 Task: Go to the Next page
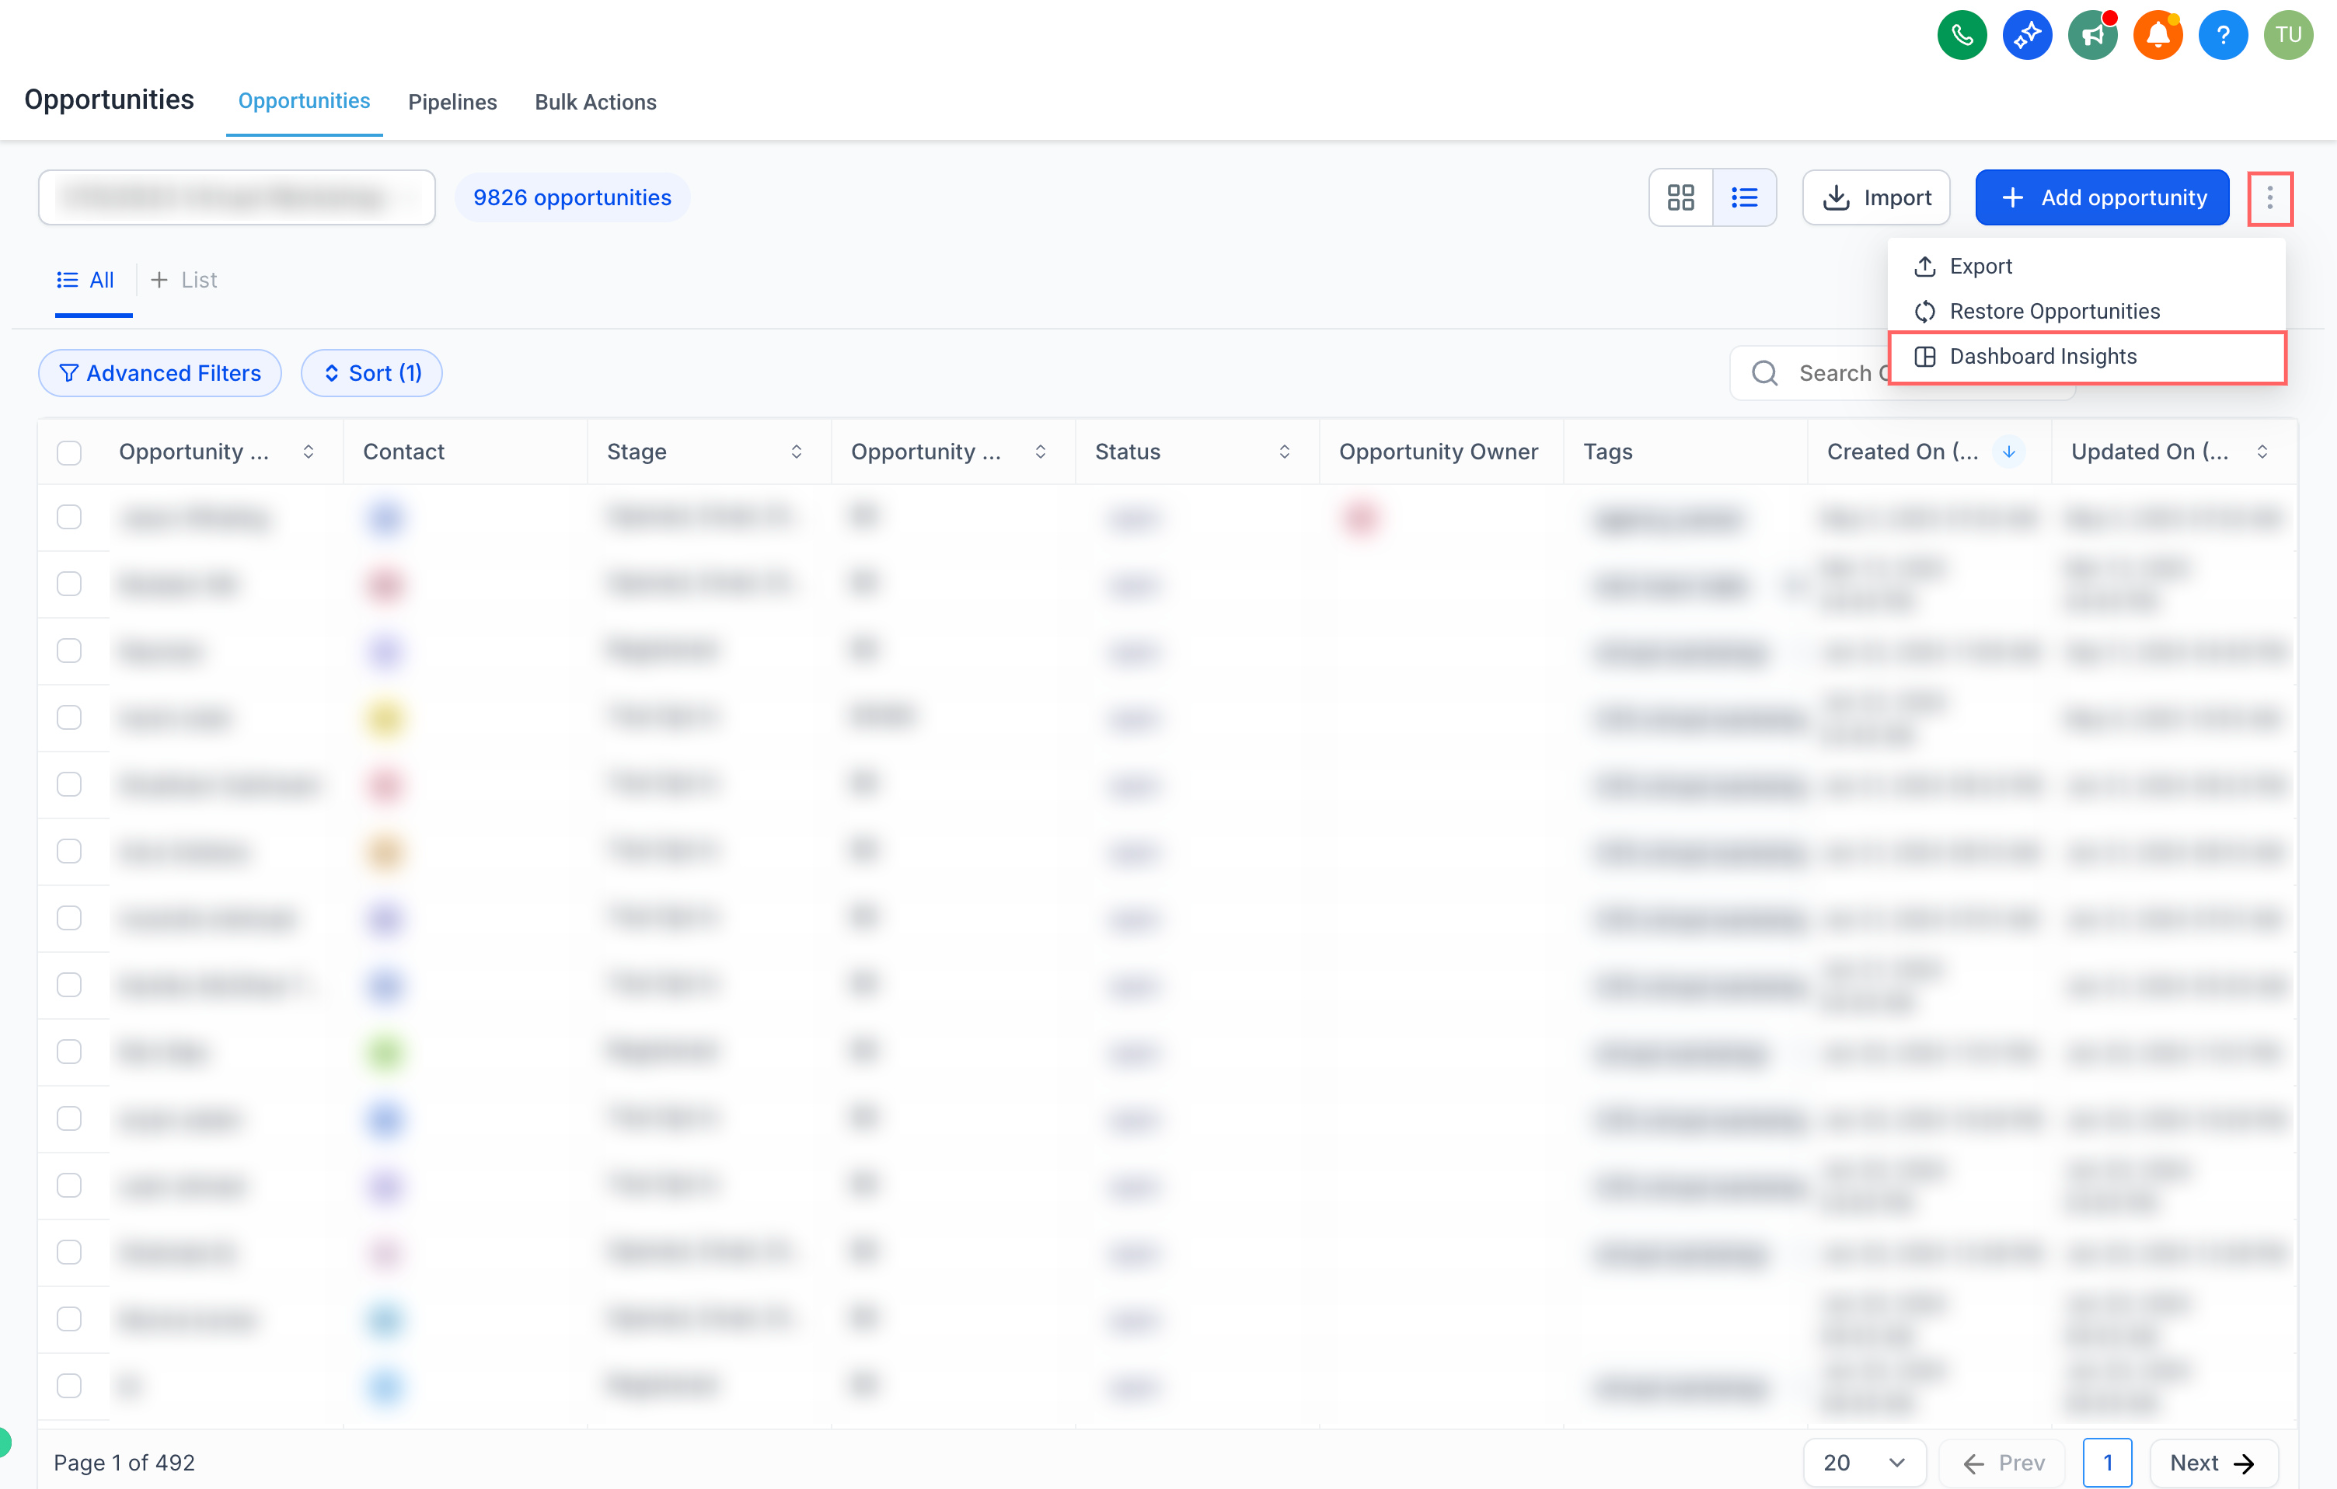pyautogui.click(x=2213, y=1463)
